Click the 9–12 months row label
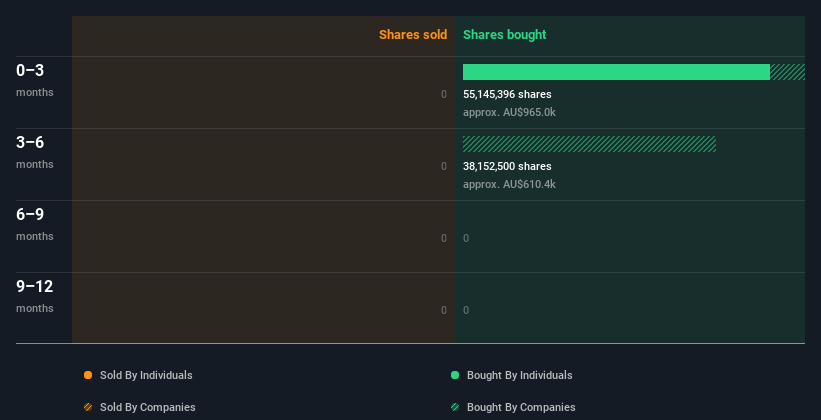Image resolution: width=821 pixels, height=420 pixels. (x=35, y=296)
